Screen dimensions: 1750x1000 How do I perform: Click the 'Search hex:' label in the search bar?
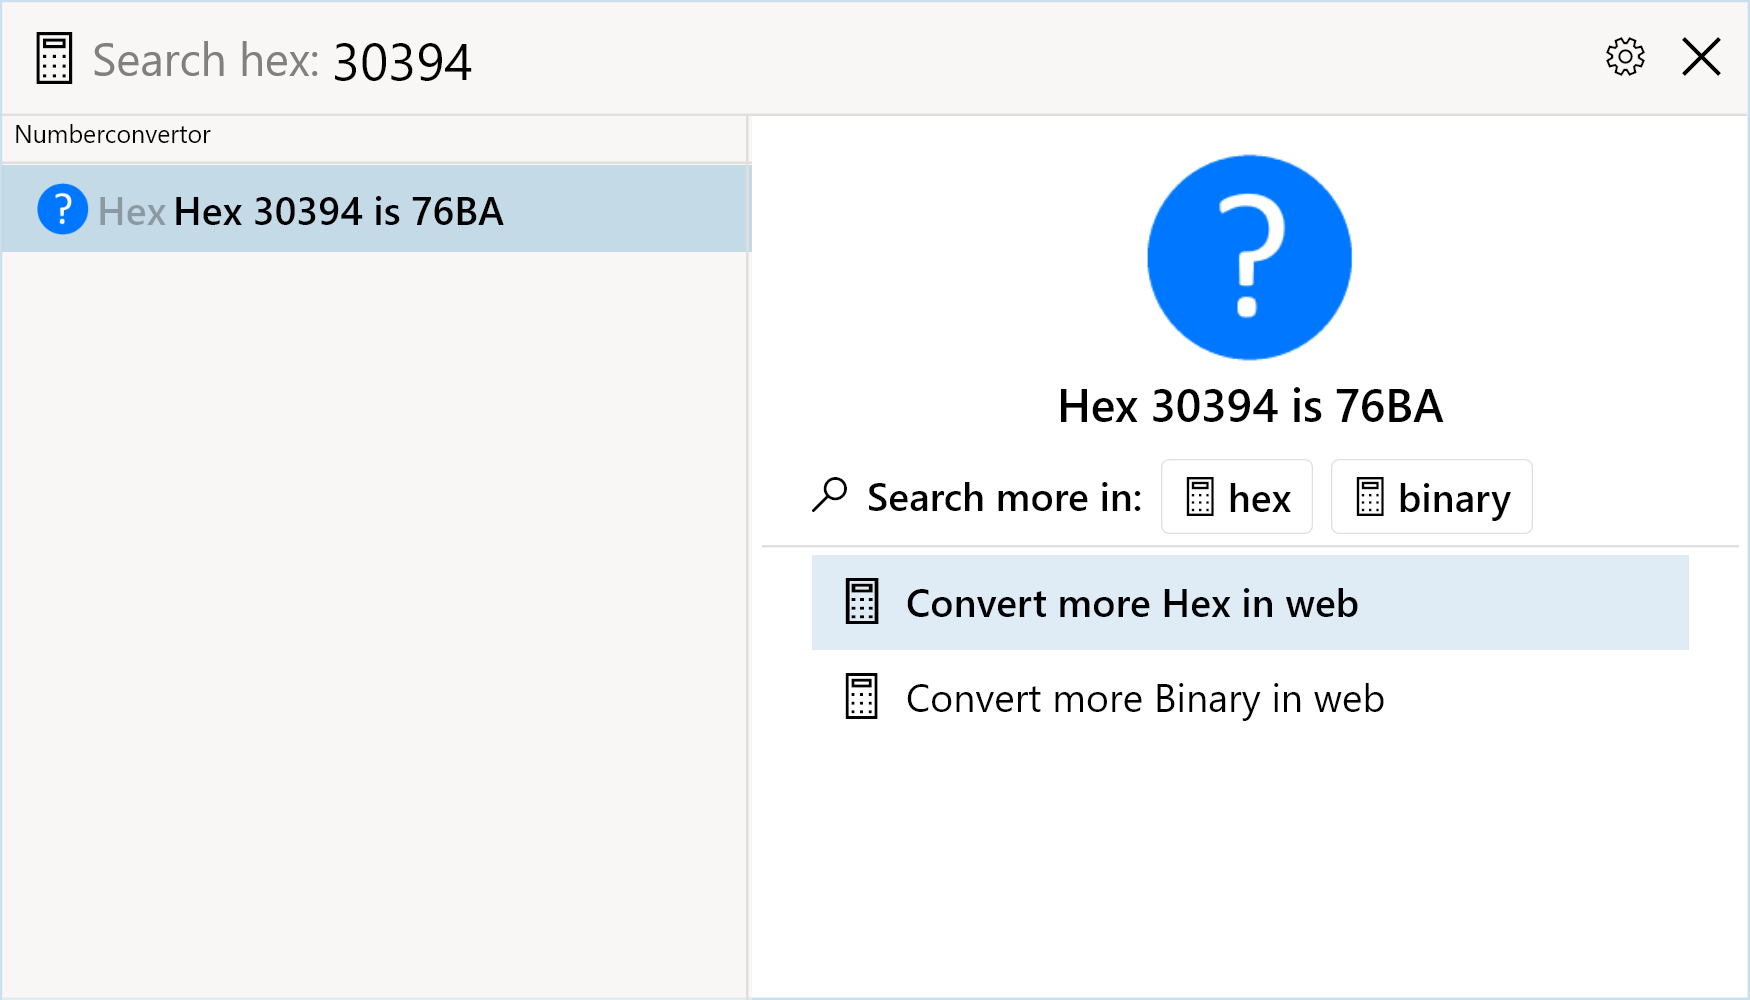[x=205, y=61]
